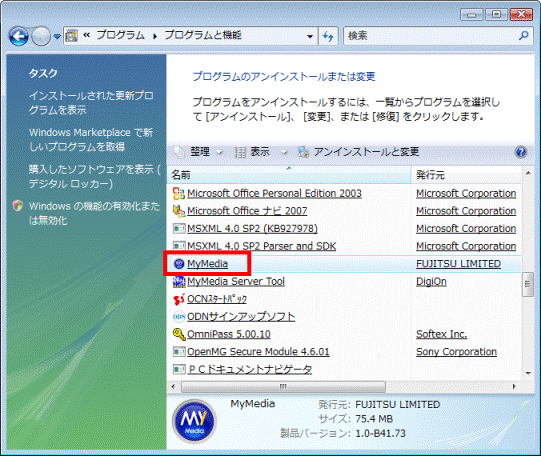Select Microsoft Office ナビ 2007 entry
Screen dimensions: 541x456
point(247,211)
